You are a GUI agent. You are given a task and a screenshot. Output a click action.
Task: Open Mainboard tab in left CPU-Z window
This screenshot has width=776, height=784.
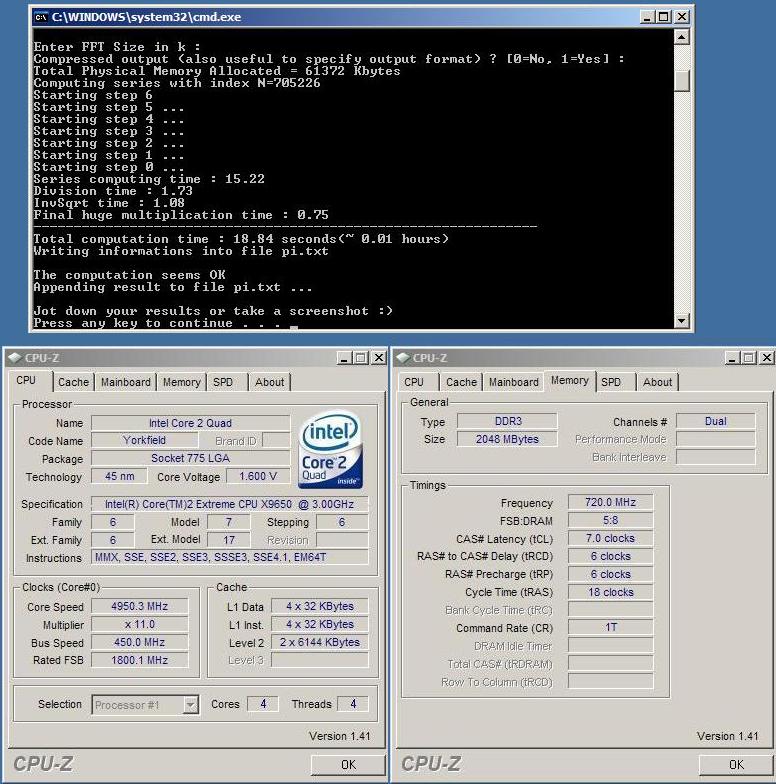pos(126,382)
